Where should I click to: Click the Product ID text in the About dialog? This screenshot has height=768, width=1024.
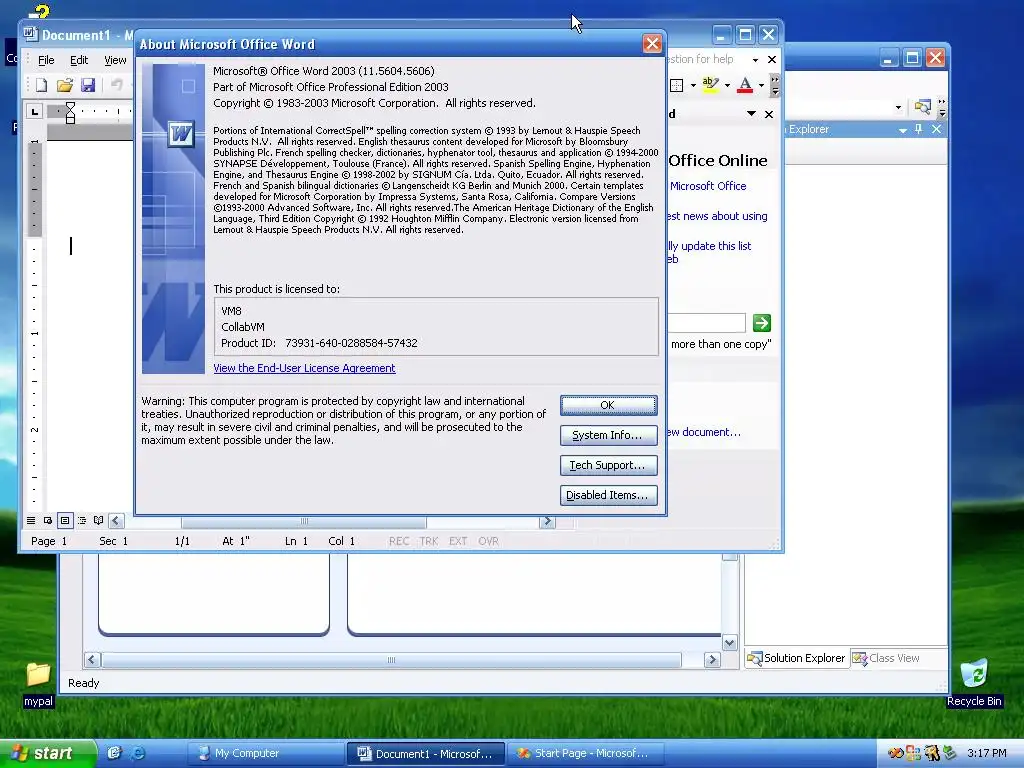click(319, 343)
